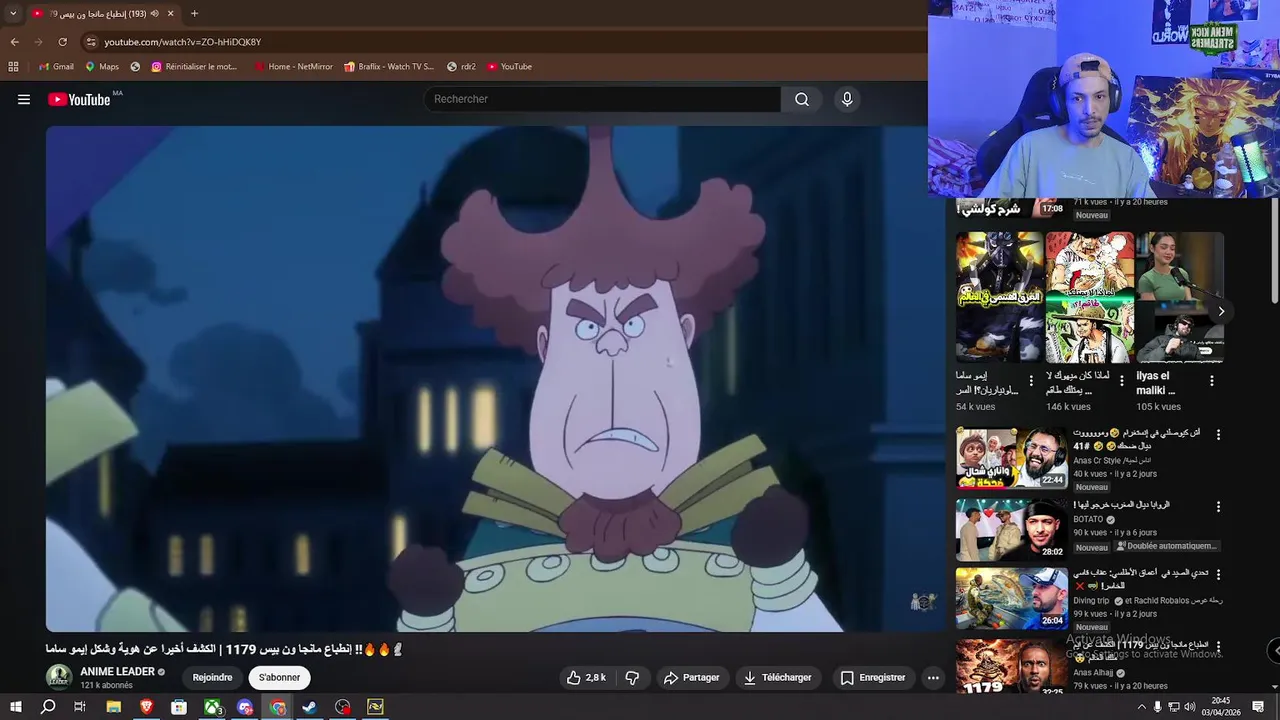The height and width of the screenshot is (720, 1280).
Task: Select the YouTube video browser tab
Action: (x=102, y=14)
